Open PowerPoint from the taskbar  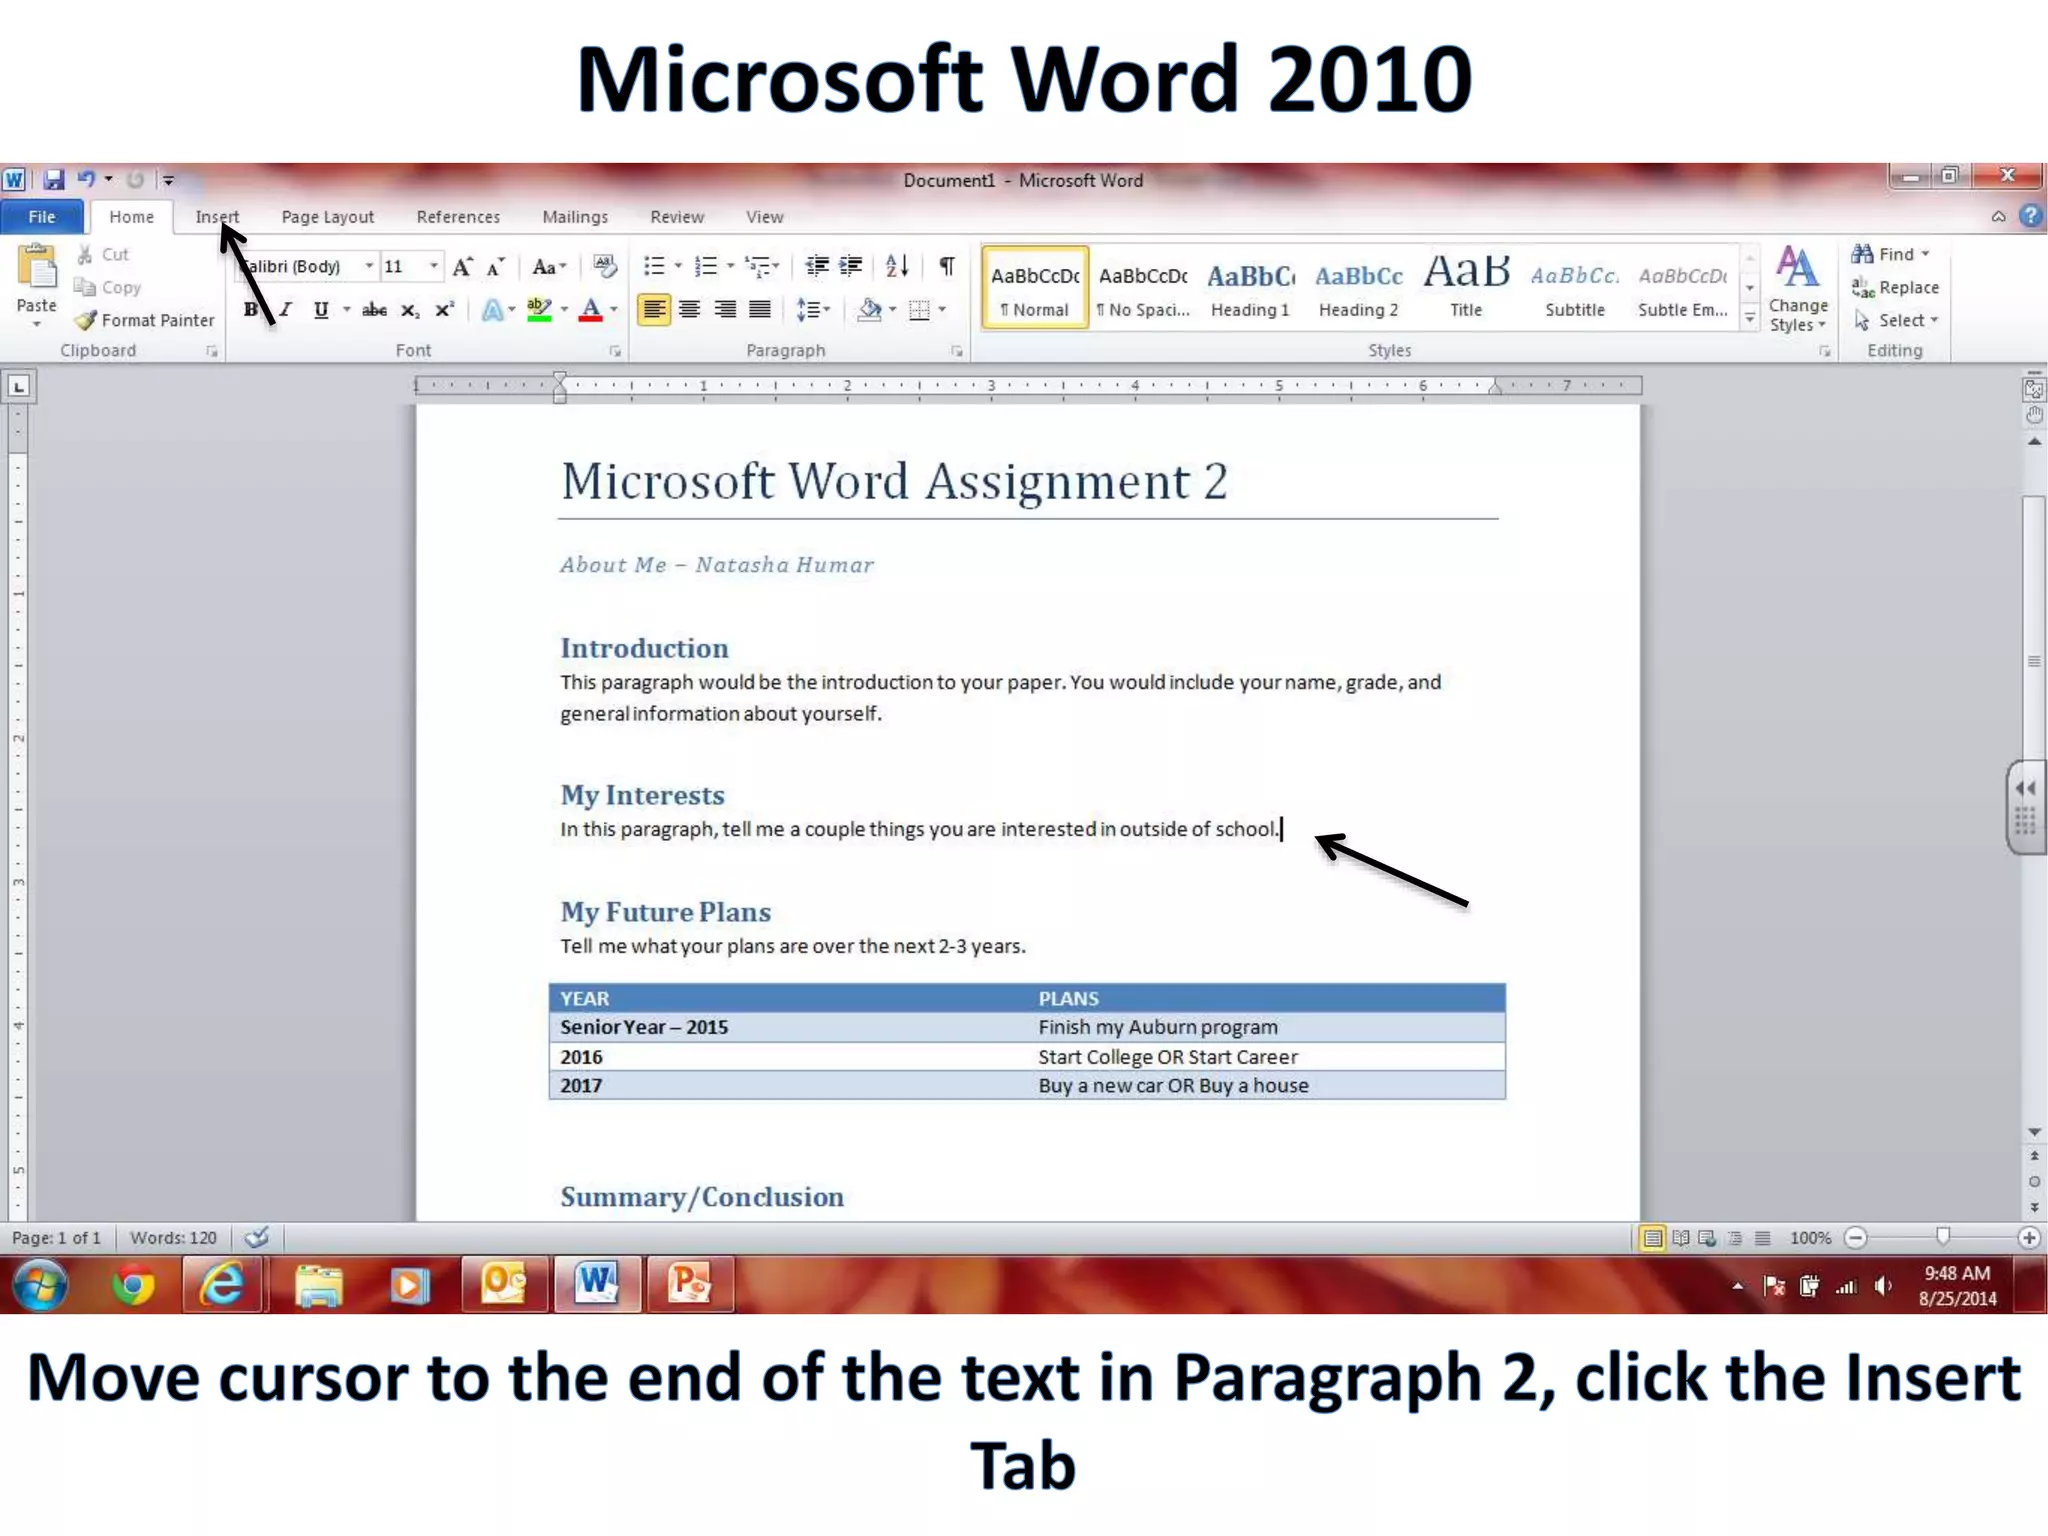tap(689, 1284)
